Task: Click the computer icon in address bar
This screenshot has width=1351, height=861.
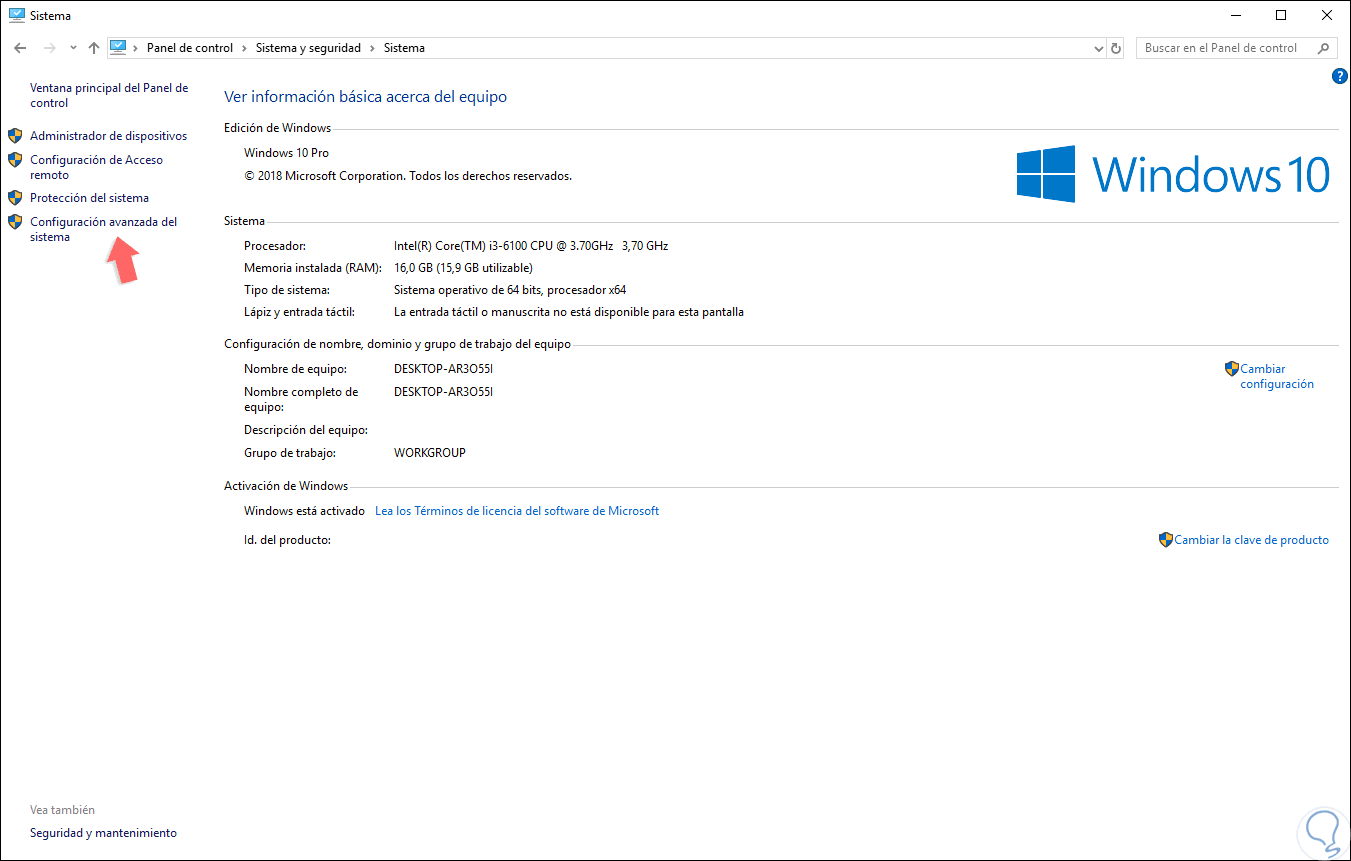Action: click(x=119, y=47)
